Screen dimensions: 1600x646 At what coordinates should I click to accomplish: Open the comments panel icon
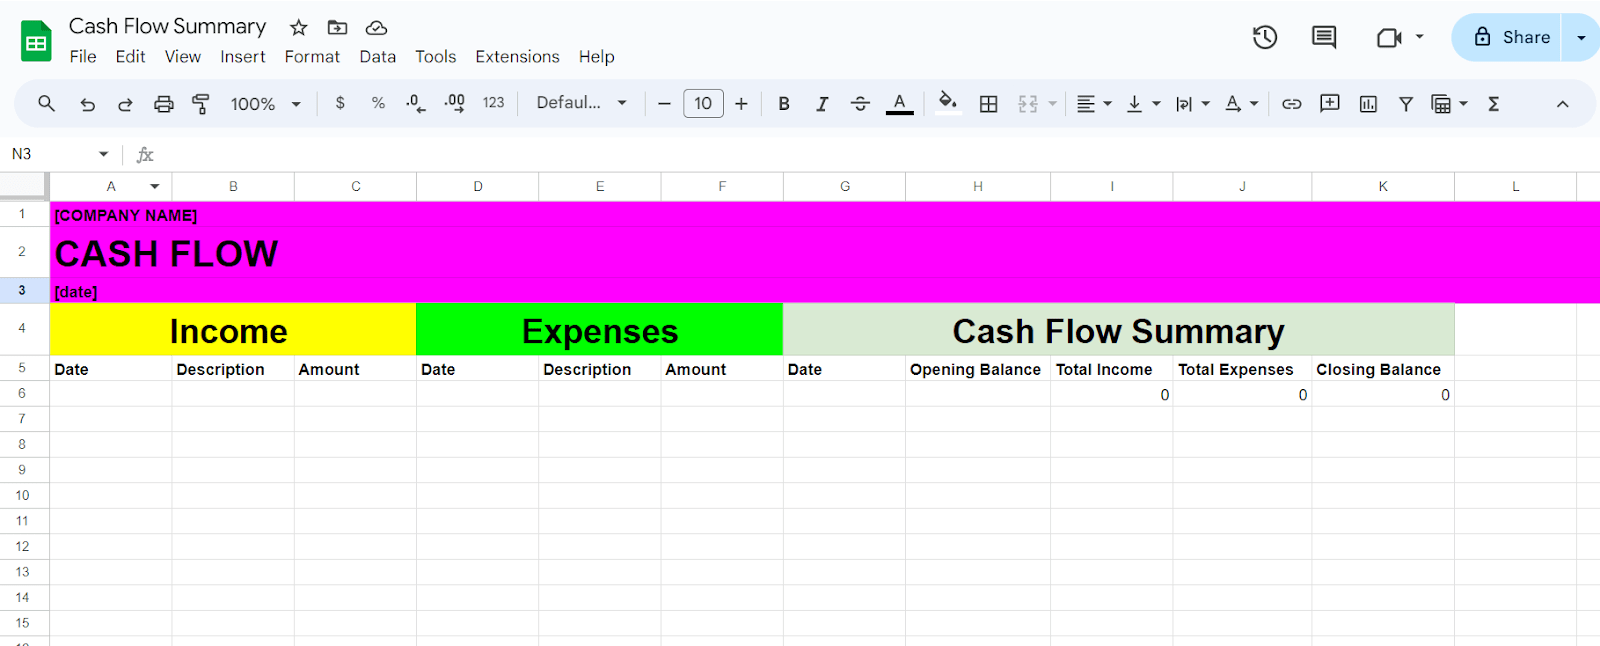(x=1324, y=38)
